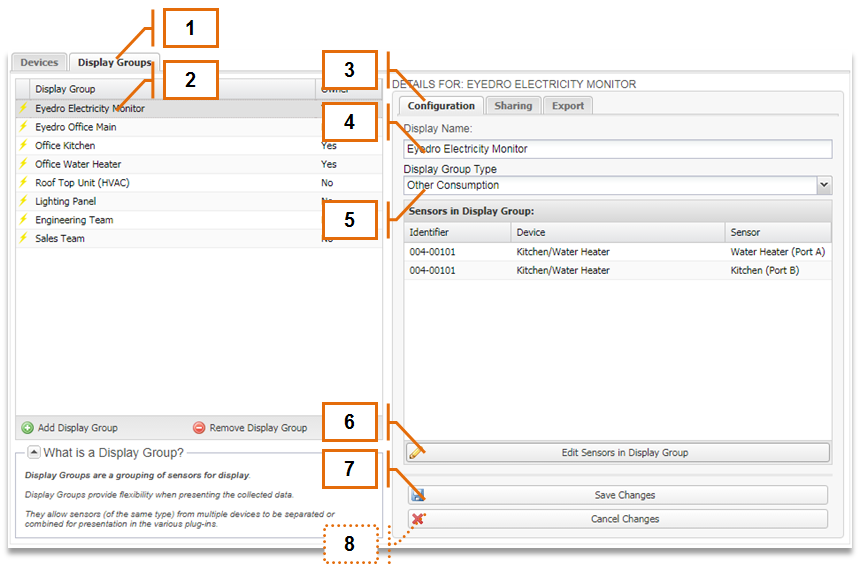Open the Display Groups tab

[114, 62]
